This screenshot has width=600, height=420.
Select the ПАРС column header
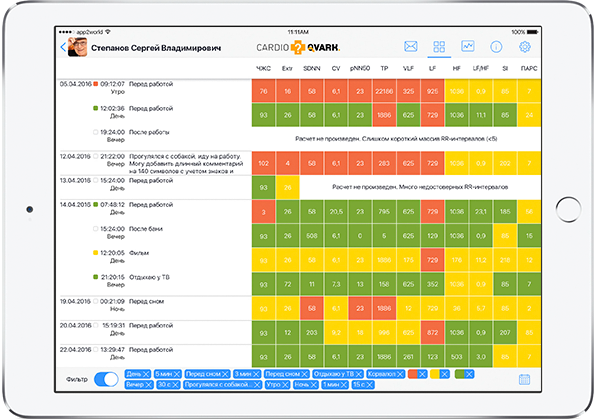coord(529,68)
